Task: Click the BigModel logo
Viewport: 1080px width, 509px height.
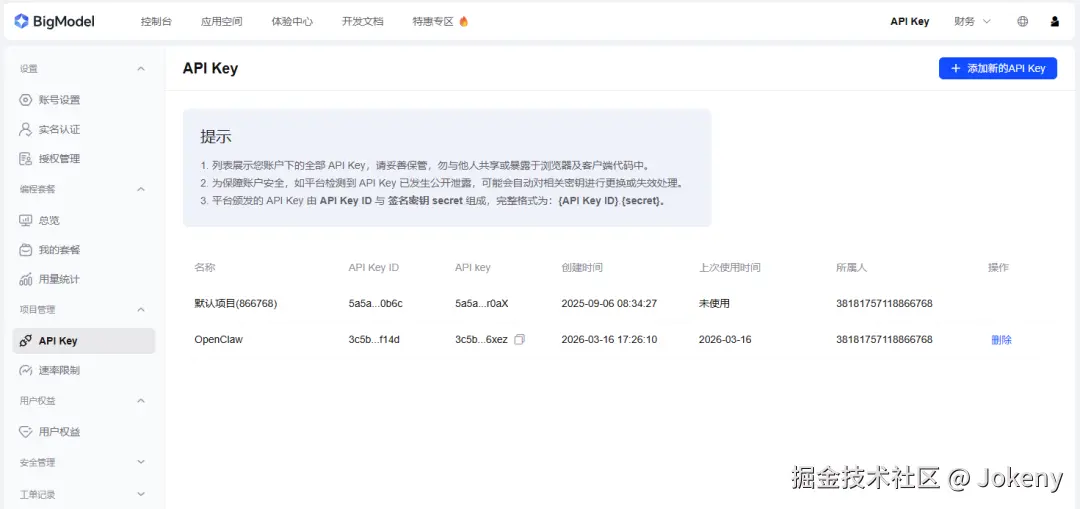Action: [x=54, y=21]
